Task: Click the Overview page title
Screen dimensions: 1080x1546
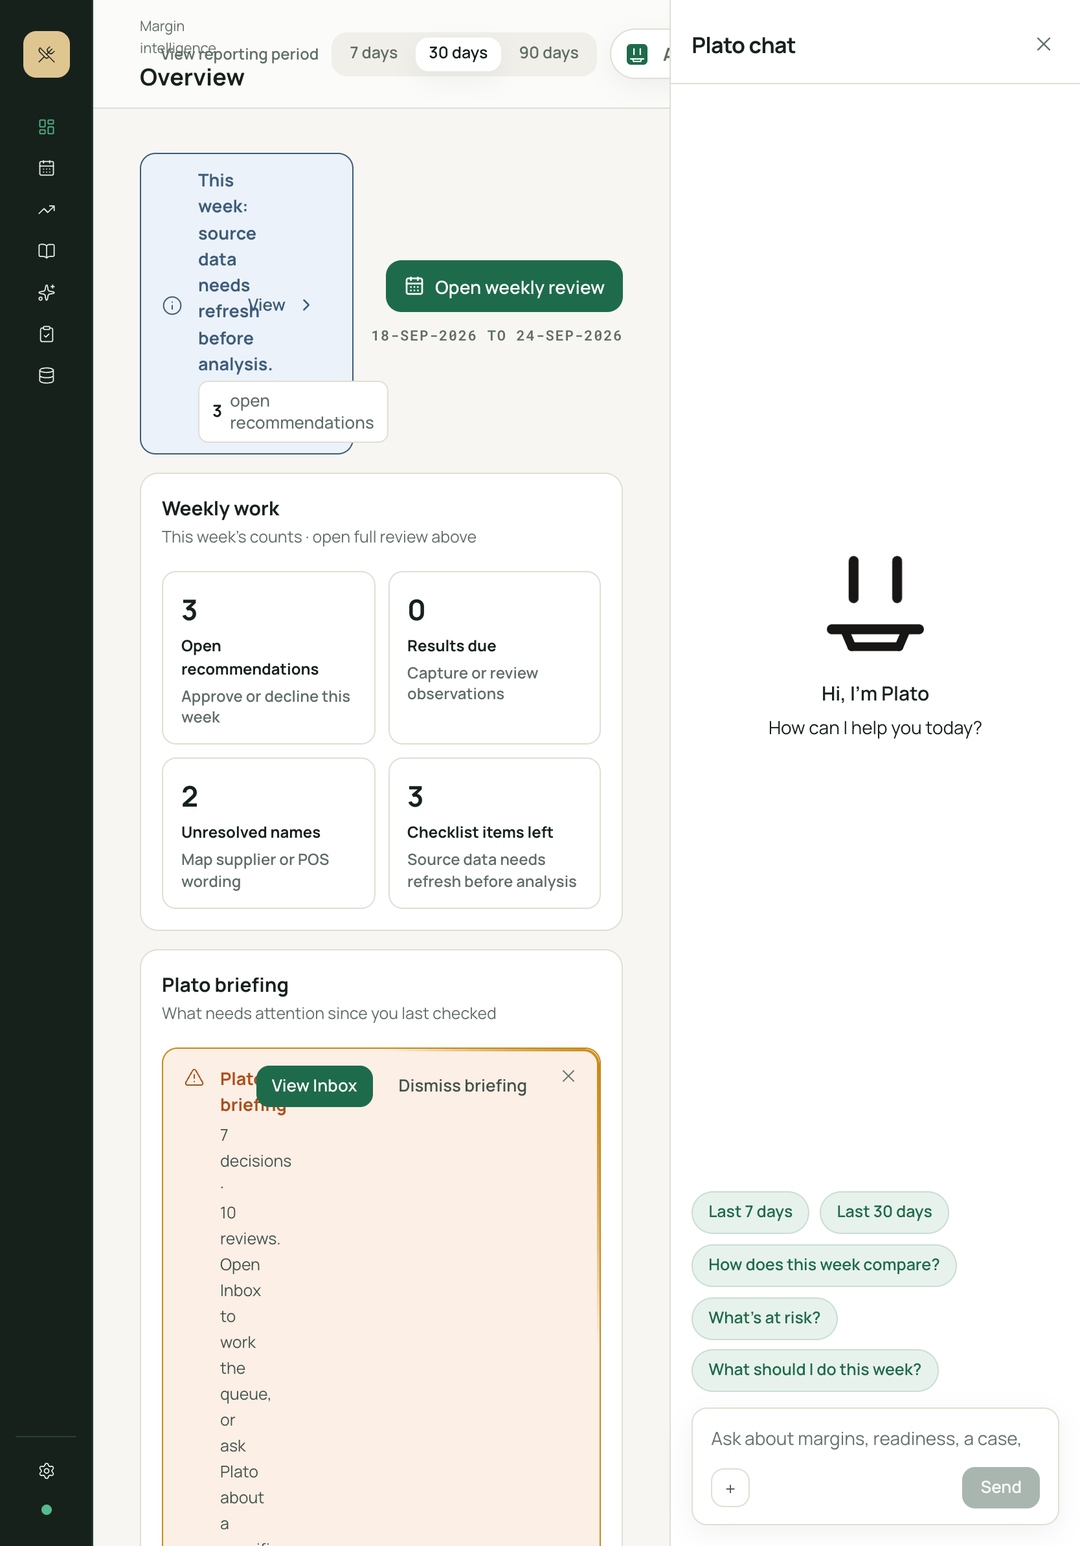Action: pos(192,78)
